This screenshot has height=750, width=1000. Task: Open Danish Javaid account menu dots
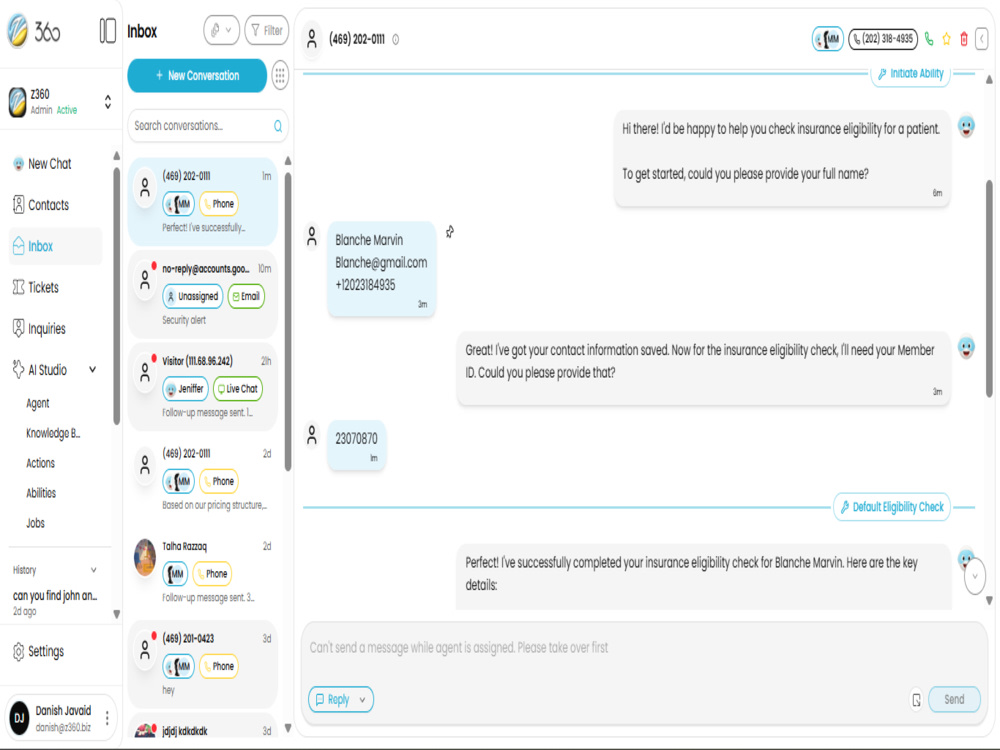[x=107, y=718]
